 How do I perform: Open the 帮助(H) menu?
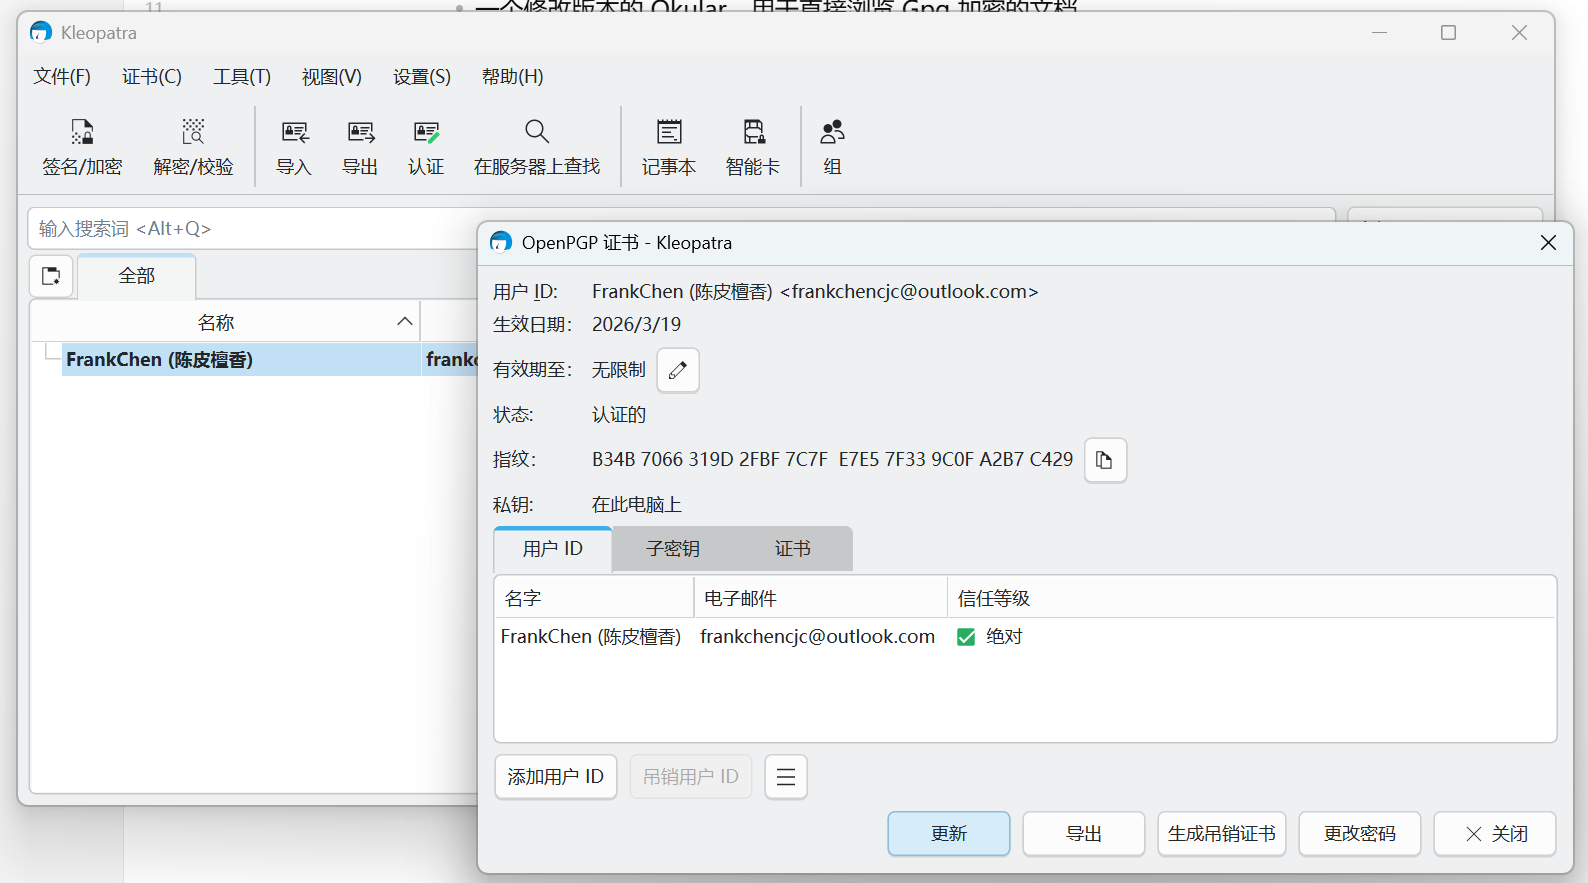(513, 77)
